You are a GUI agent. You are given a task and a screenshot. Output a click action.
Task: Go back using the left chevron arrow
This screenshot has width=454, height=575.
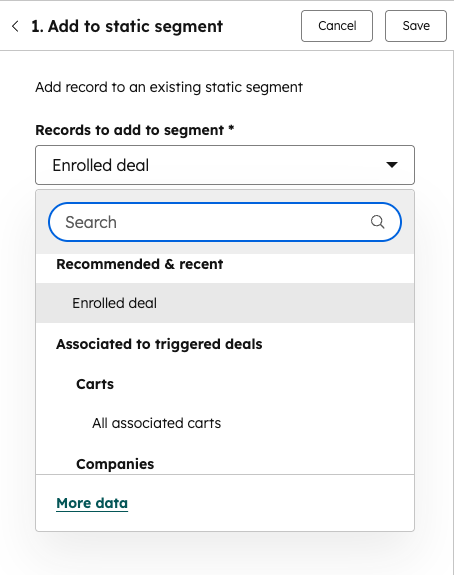tap(15, 26)
